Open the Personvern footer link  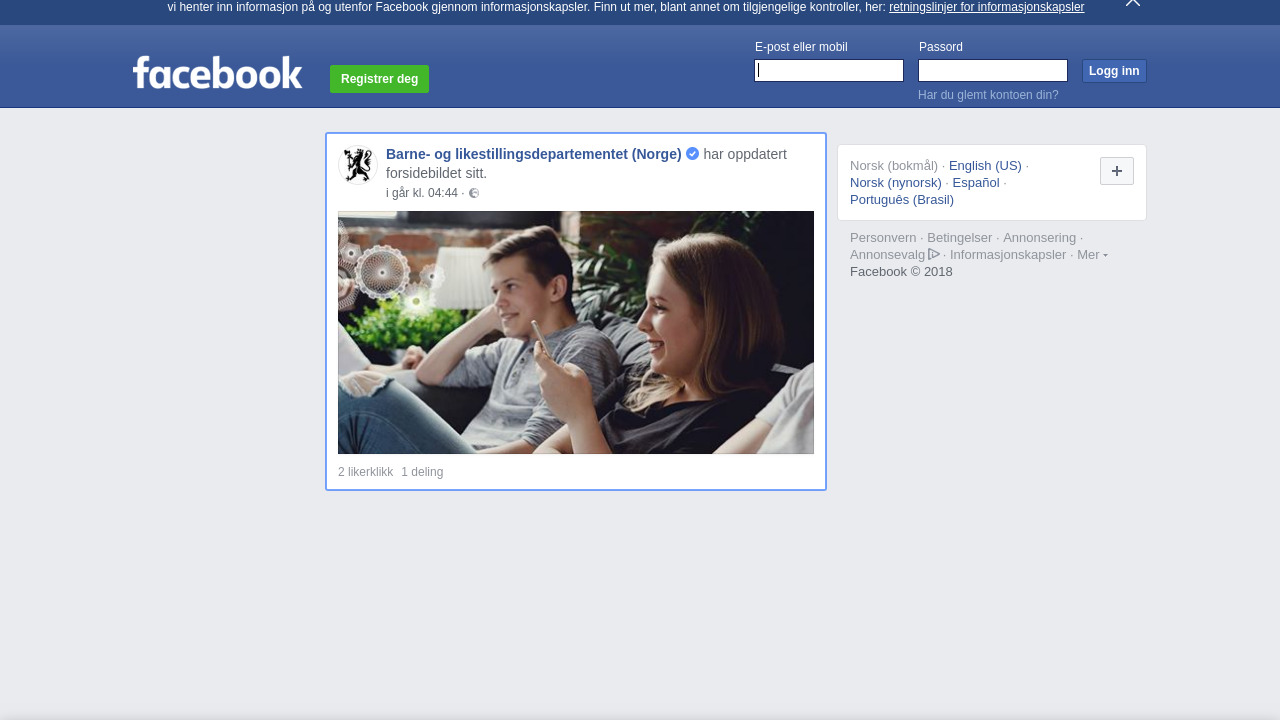coord(883,238)
